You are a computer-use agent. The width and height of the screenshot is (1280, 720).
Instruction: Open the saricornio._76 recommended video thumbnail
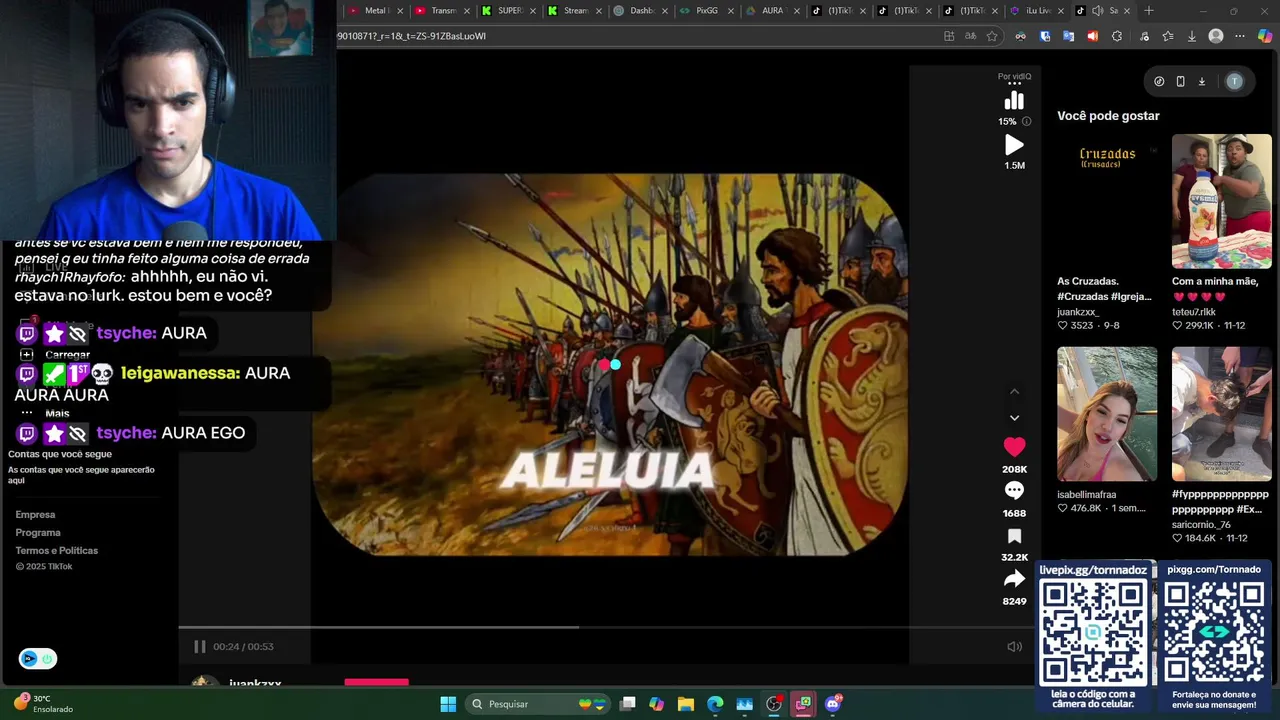click(1222, 414)
